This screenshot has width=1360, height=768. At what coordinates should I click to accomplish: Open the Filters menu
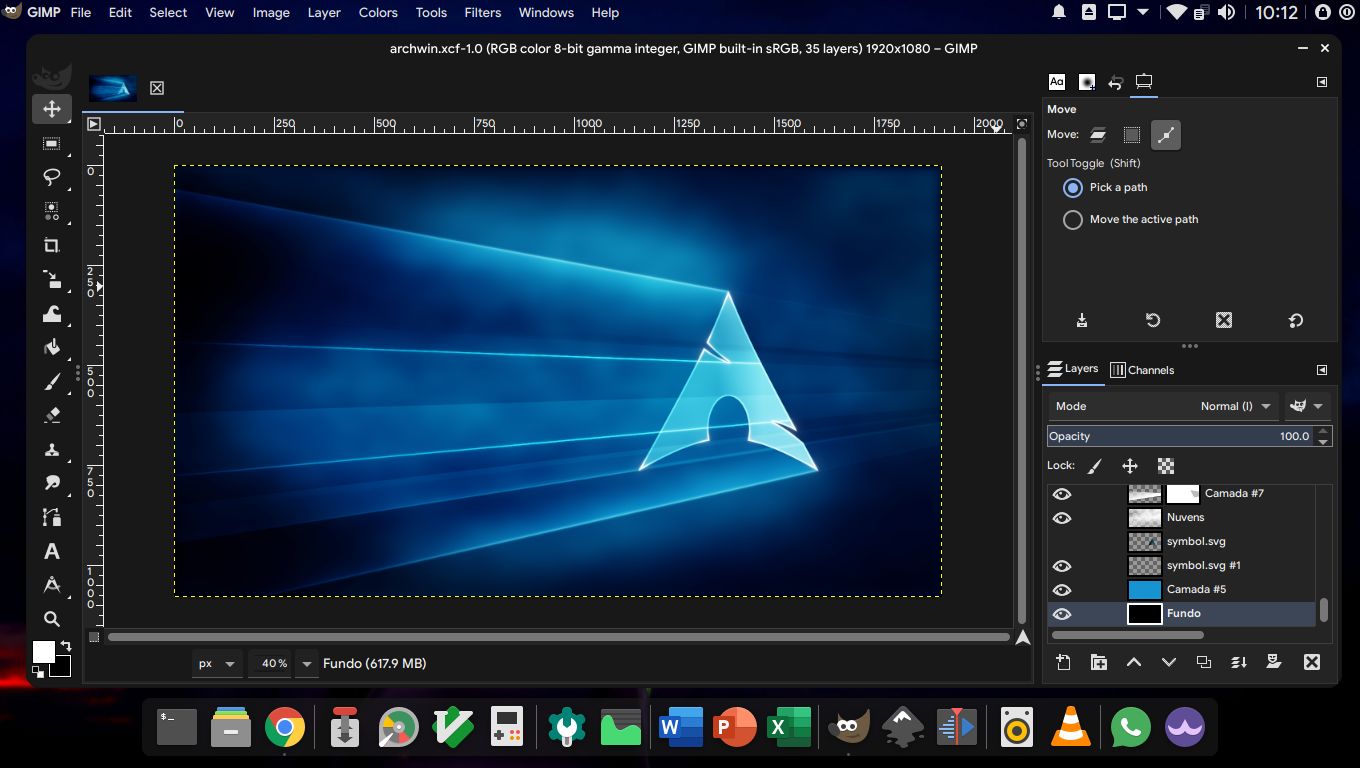click(482, 13)
